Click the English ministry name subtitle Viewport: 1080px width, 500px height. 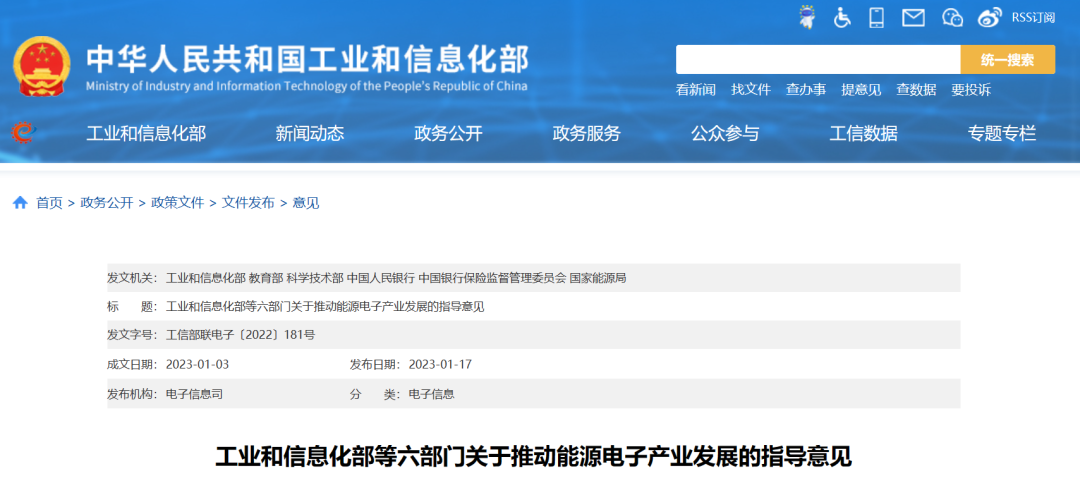coord(307,86)
